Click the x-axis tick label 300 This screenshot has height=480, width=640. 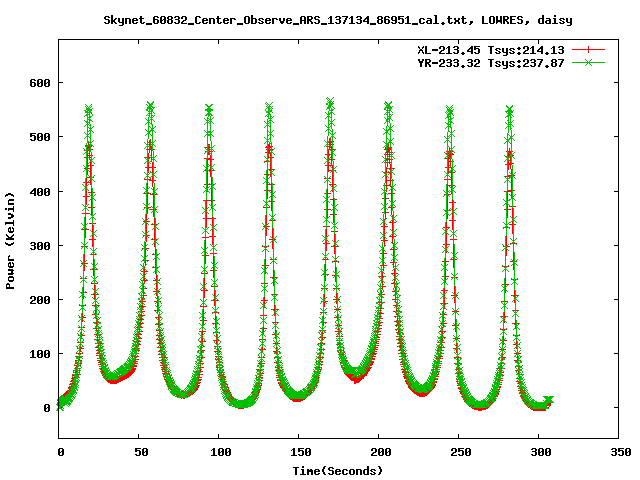pyautogui.click(x=540, y=452)
